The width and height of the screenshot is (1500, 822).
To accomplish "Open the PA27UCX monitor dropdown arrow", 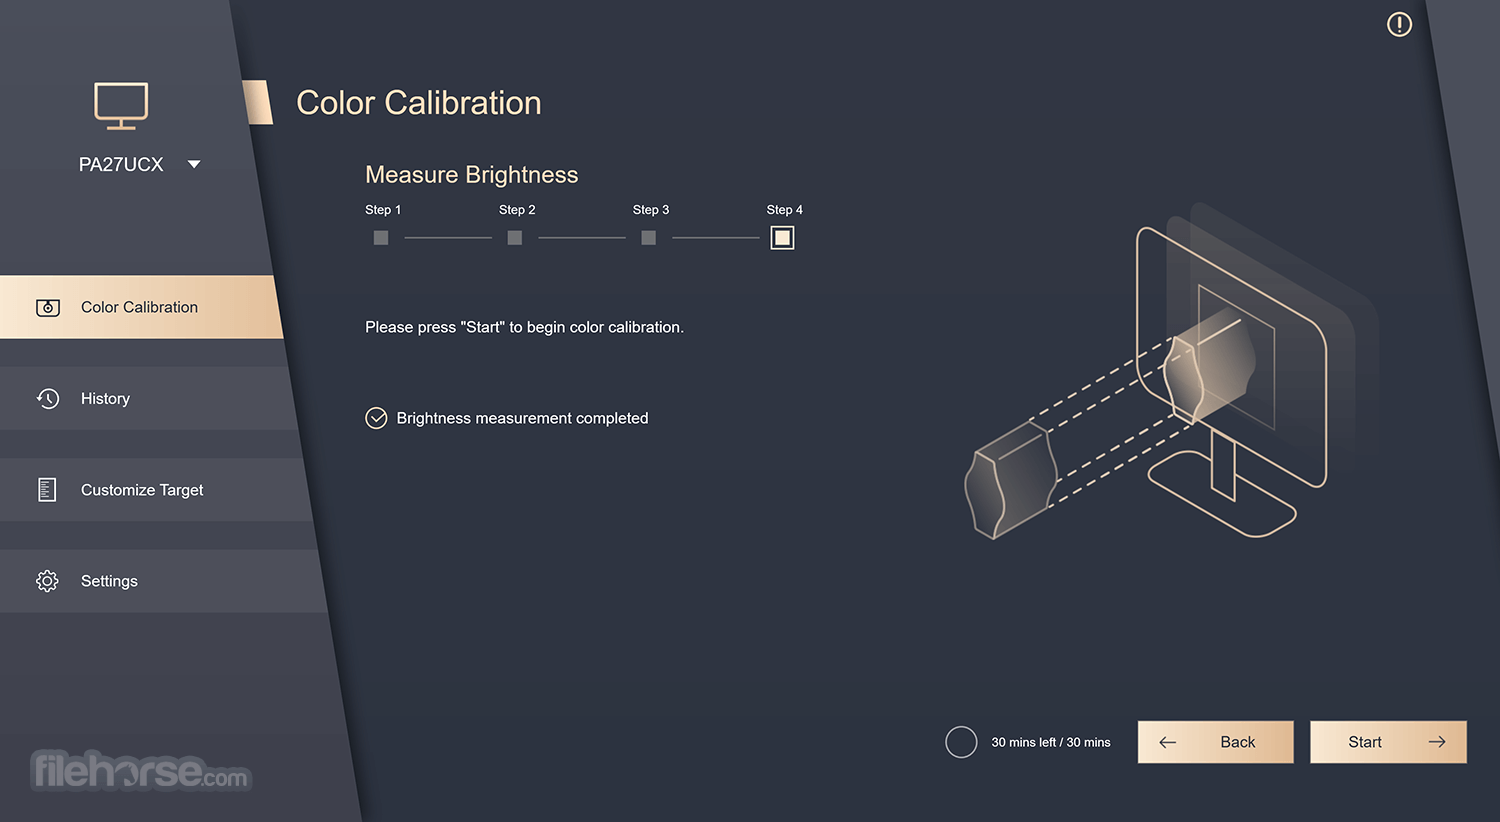I will (x=194, y=165).
